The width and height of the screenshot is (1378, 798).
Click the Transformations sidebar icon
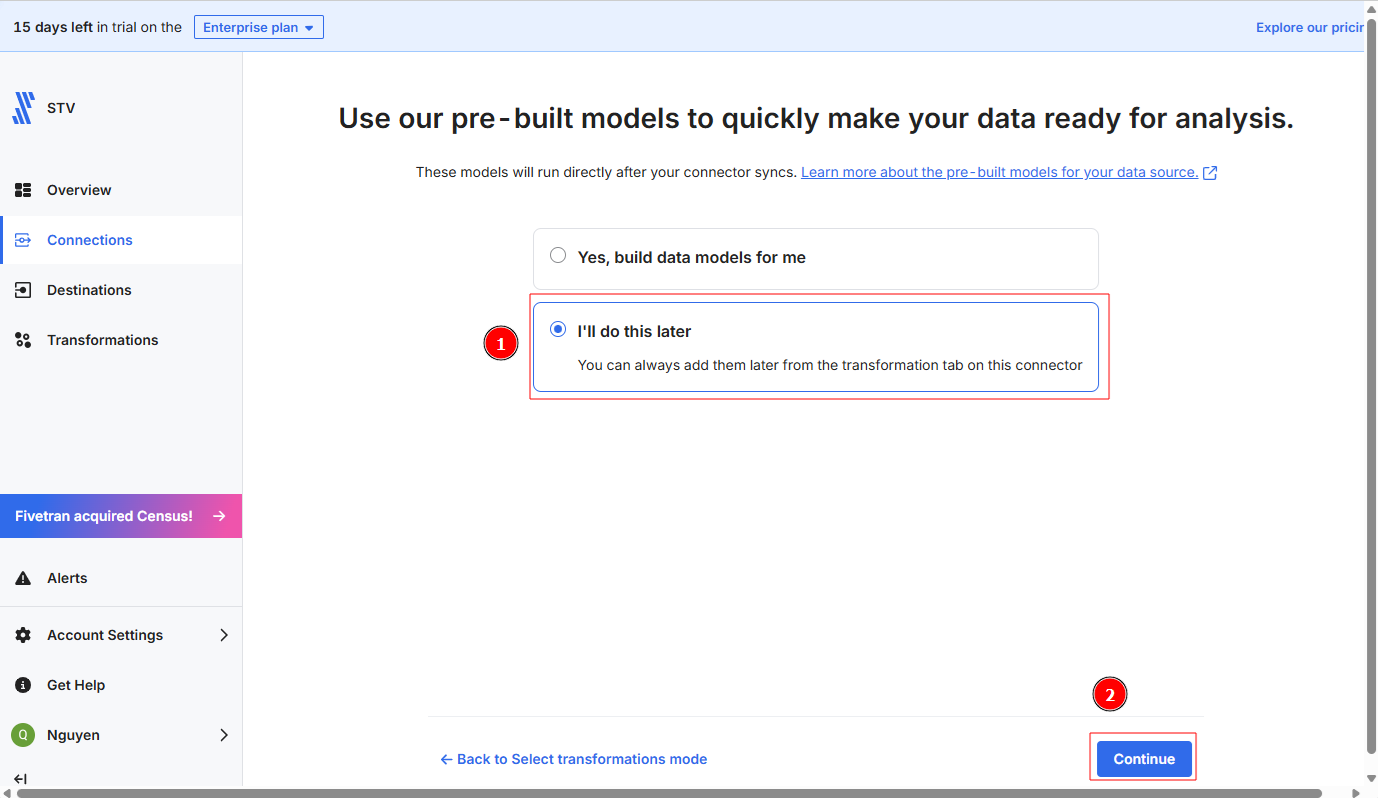point(23,340)
